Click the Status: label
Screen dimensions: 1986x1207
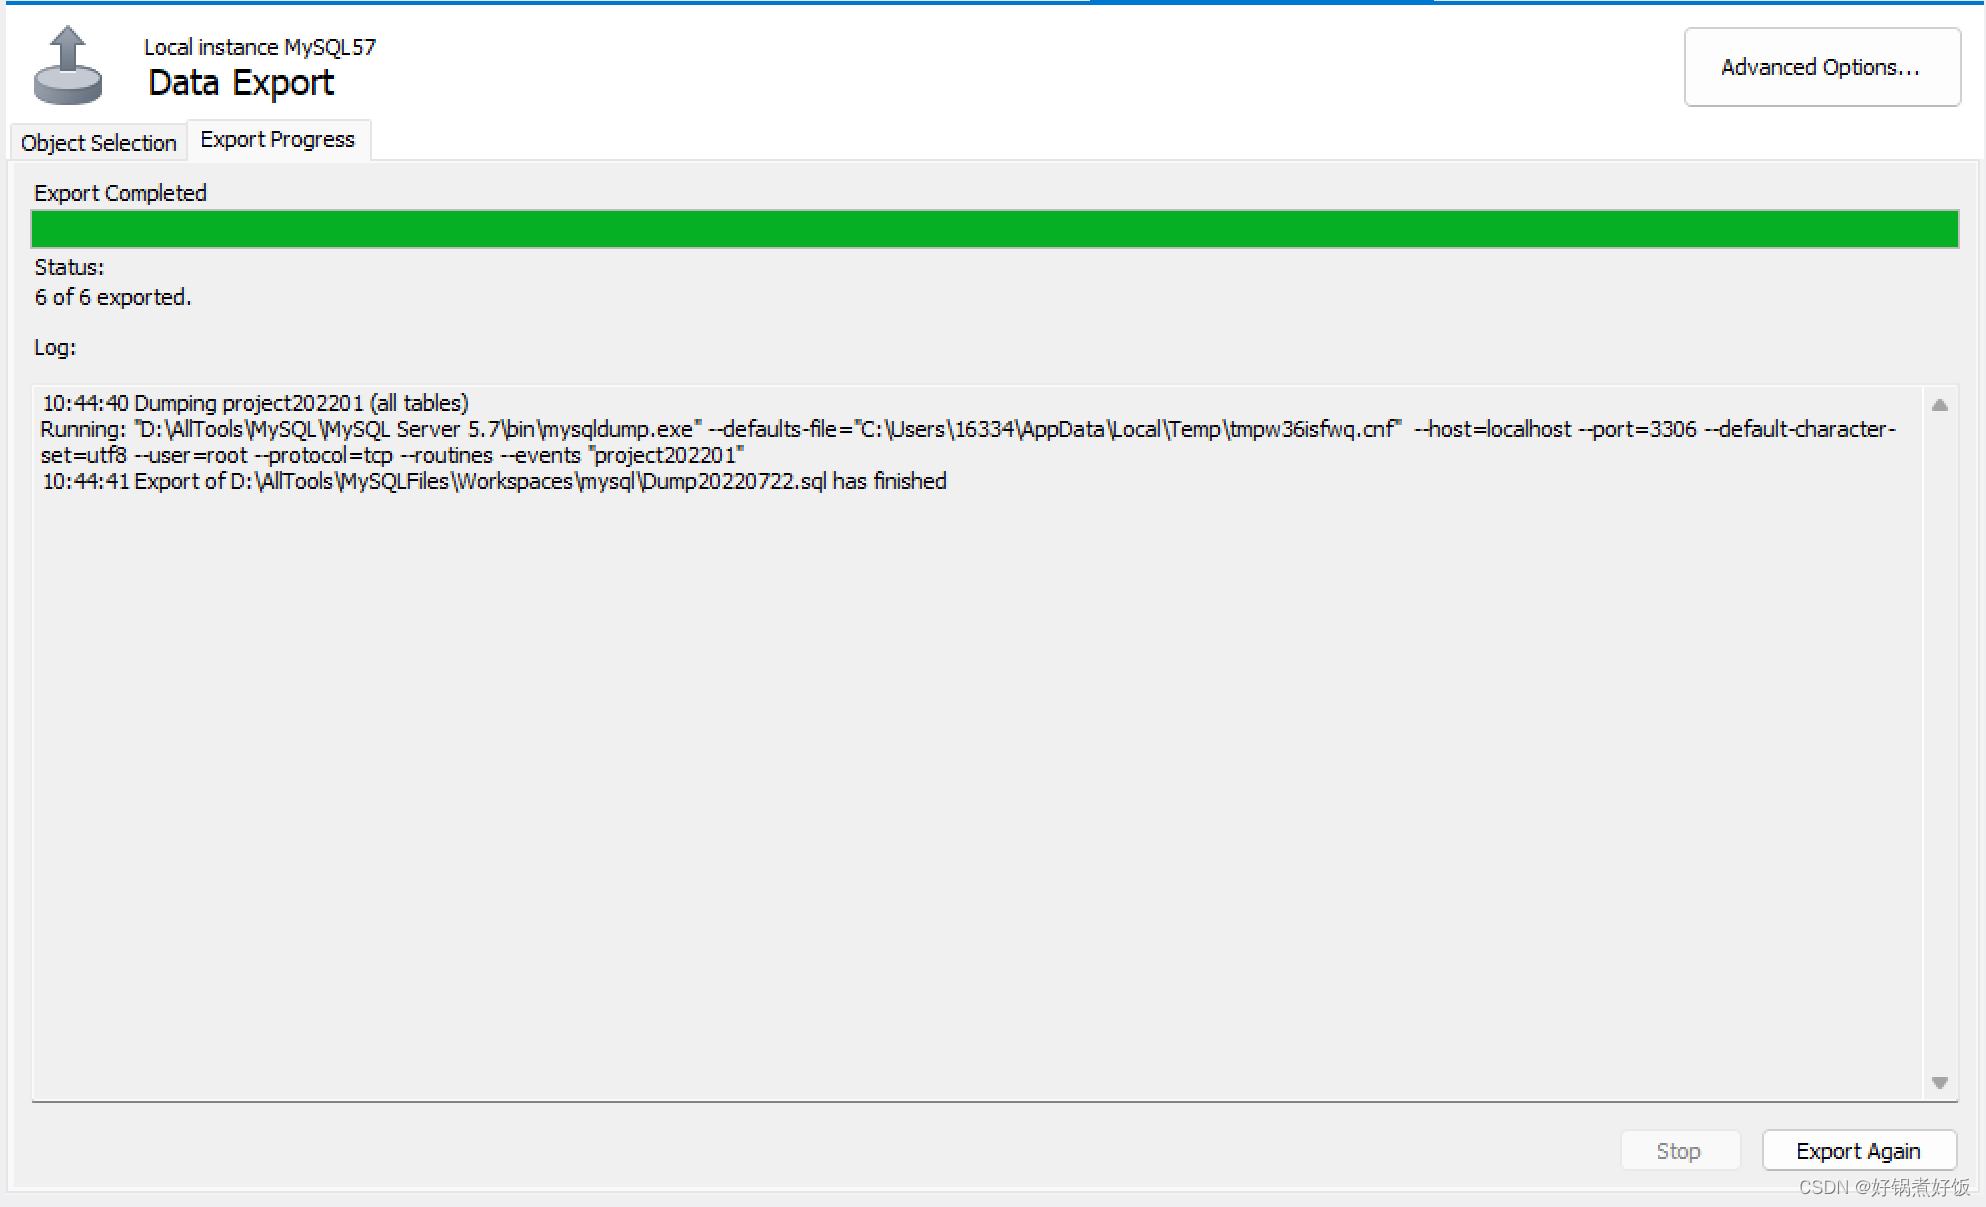[x=69, y=268]
